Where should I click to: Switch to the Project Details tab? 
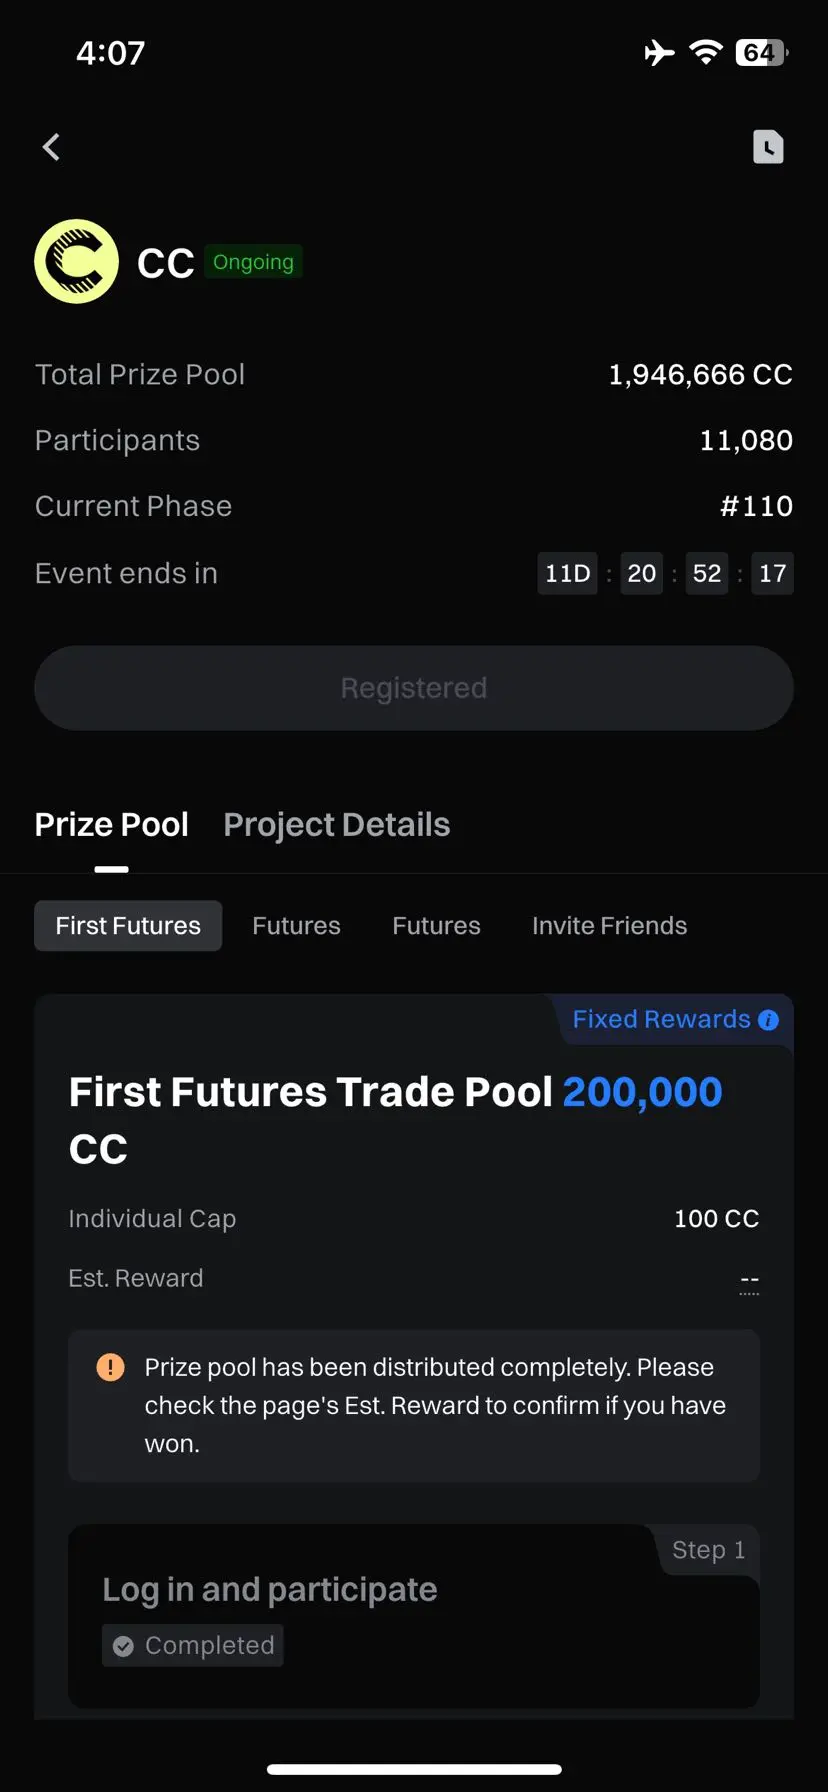(336, 824)
